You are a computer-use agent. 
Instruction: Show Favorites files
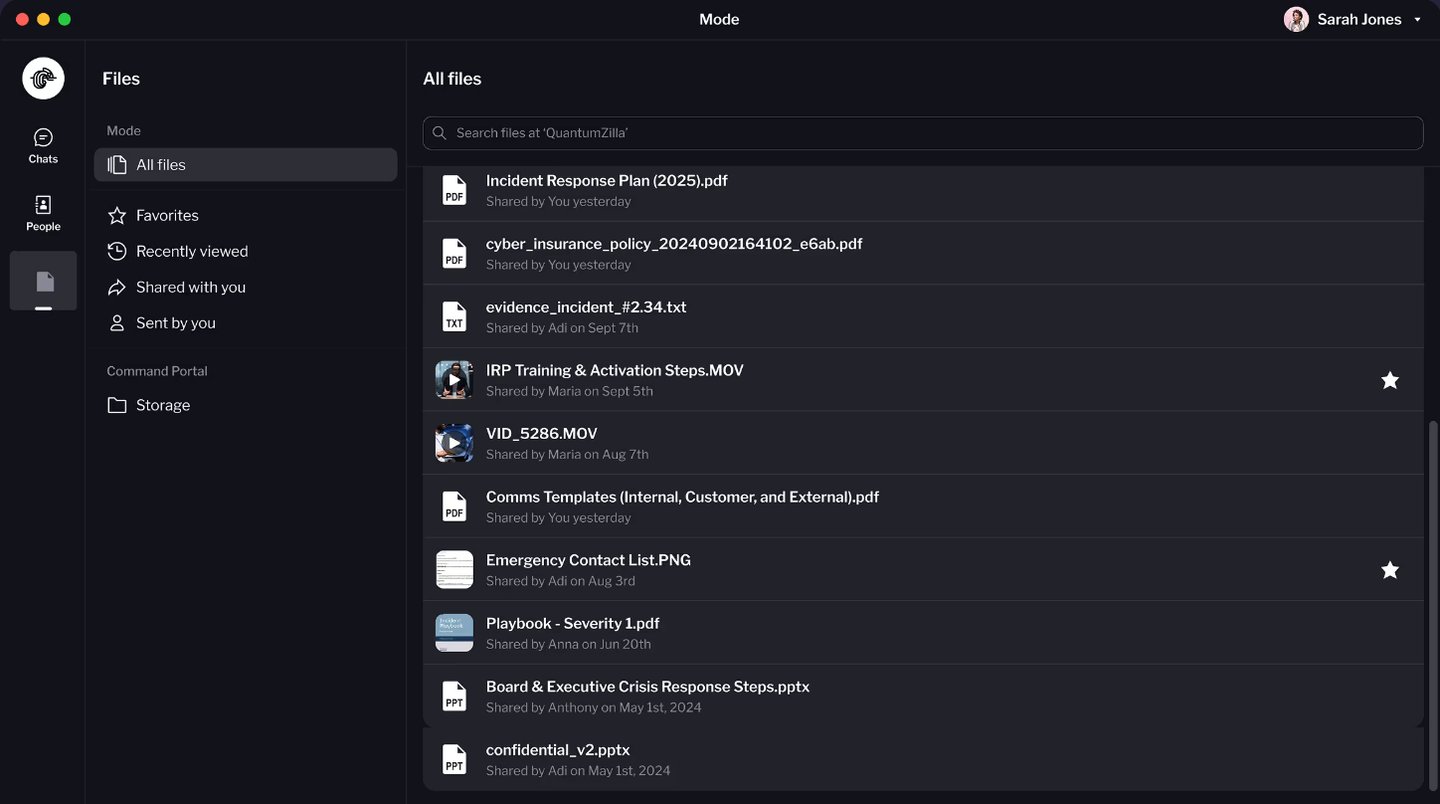(167, 215)
